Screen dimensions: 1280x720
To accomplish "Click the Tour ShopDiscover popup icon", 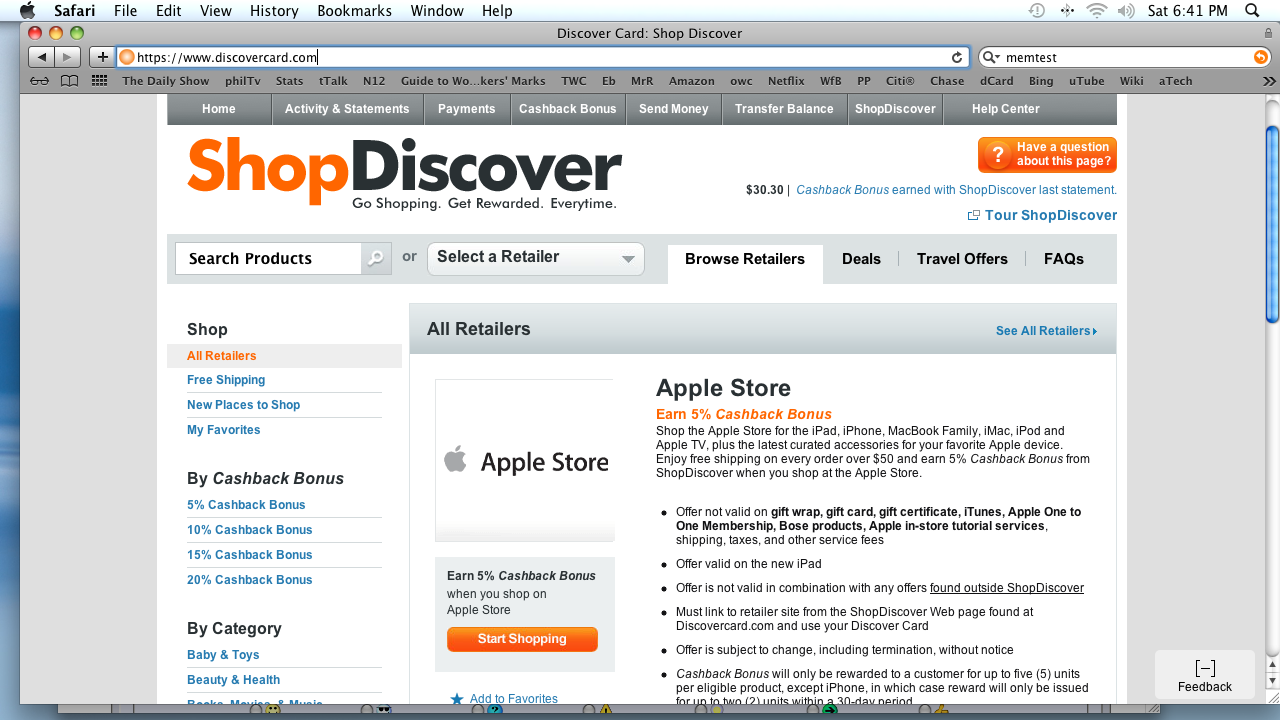I will click(973, 216).
